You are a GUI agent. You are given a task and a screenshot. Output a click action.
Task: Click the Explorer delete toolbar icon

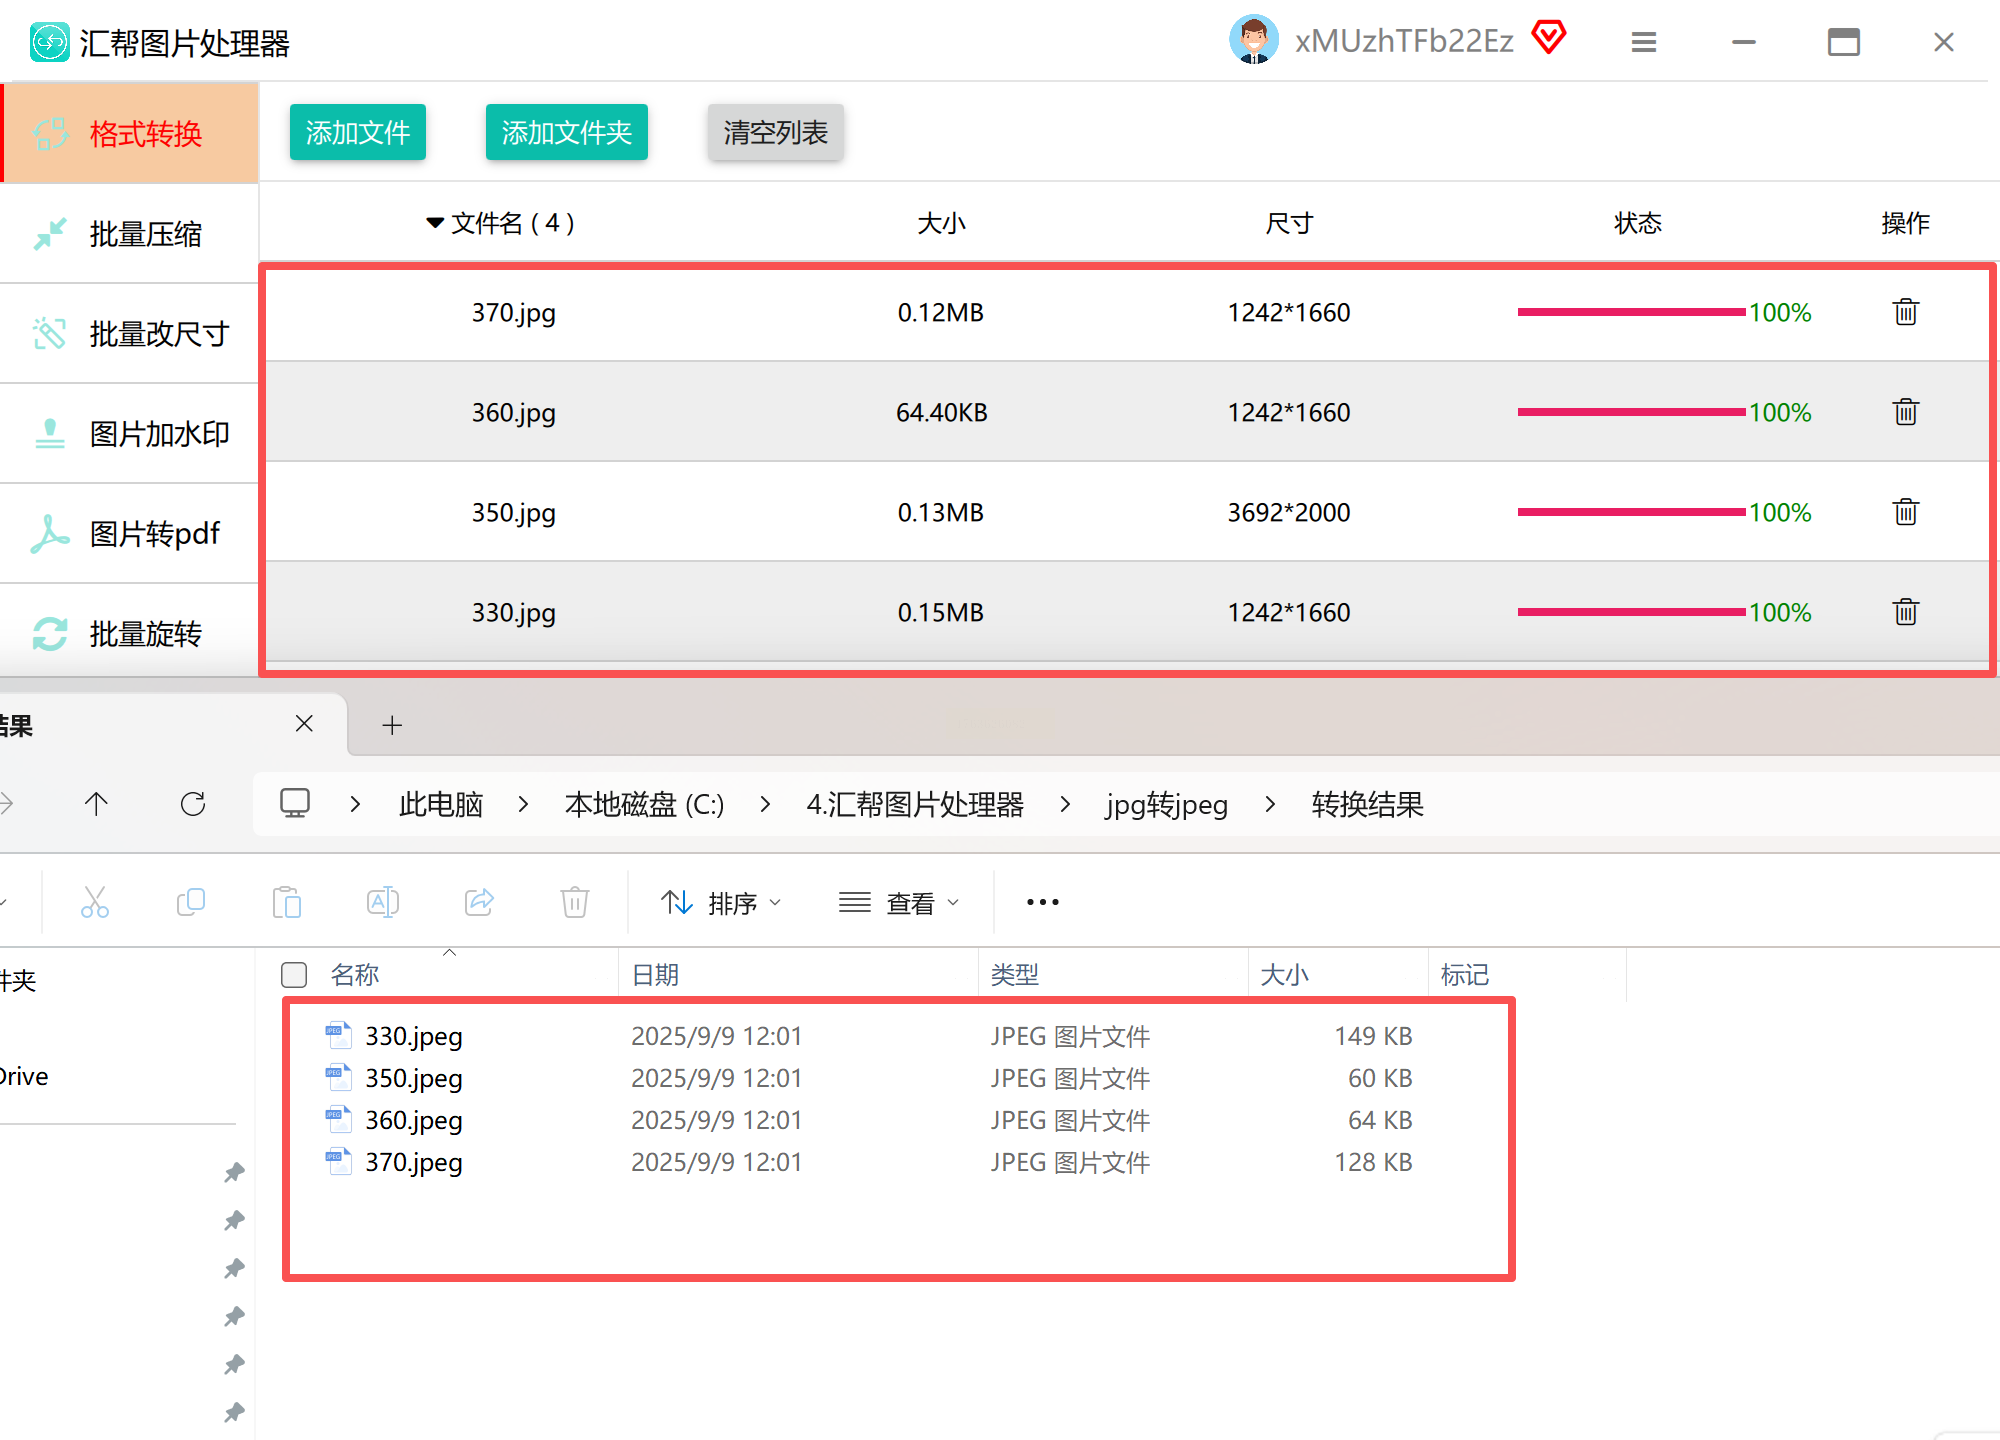[x=575, y=902]
